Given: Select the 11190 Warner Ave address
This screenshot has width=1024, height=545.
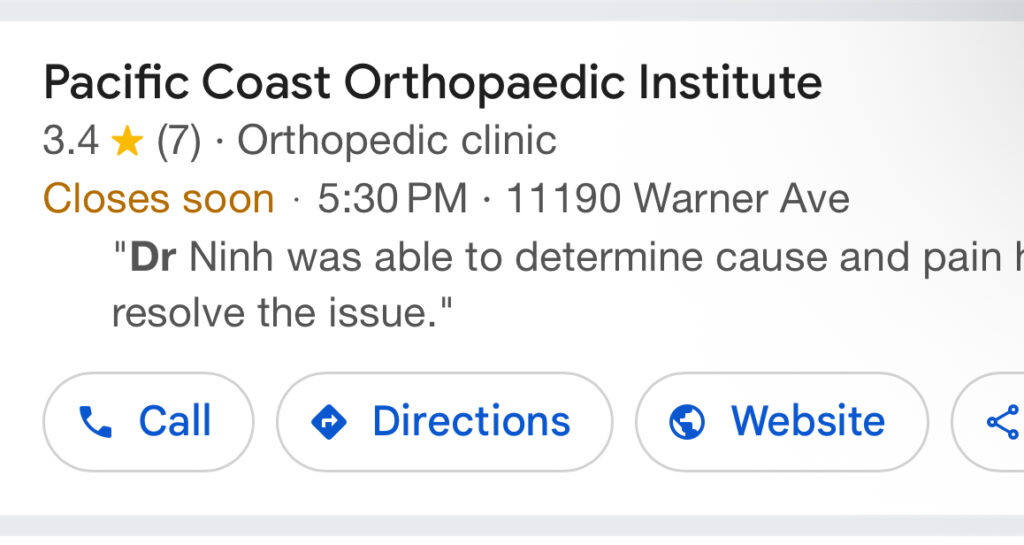Looking at the screenshot, I should click(677, 199).
